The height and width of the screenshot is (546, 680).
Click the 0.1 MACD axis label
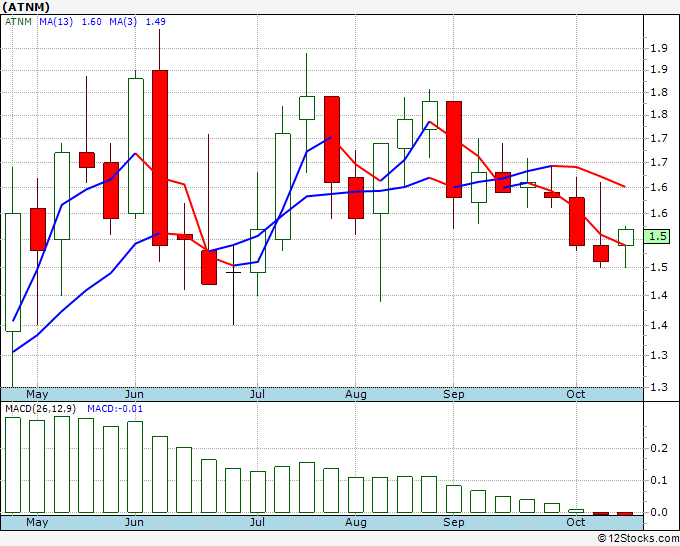(659, 481)
